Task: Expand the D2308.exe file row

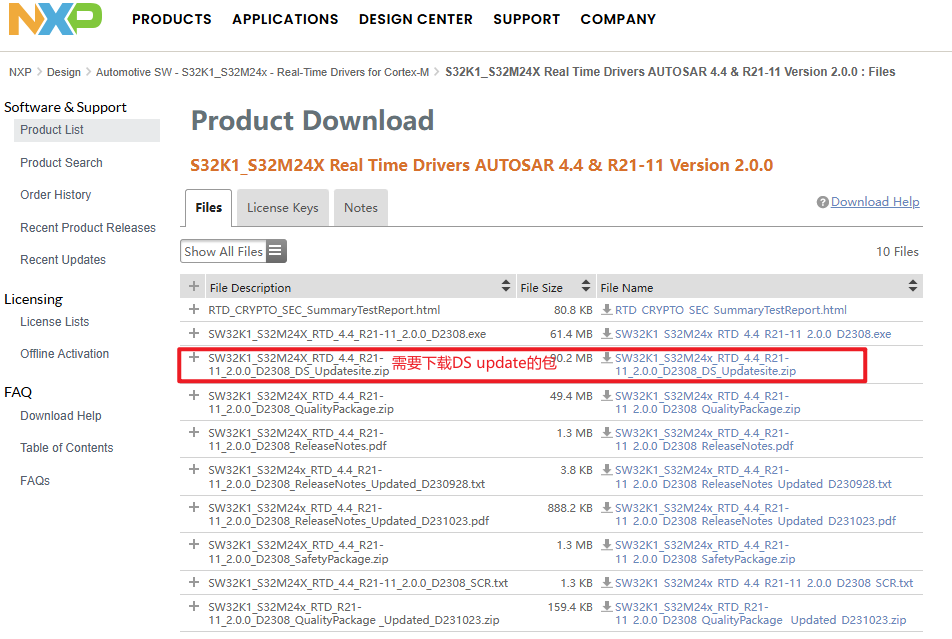Action: tap(194, 333)
